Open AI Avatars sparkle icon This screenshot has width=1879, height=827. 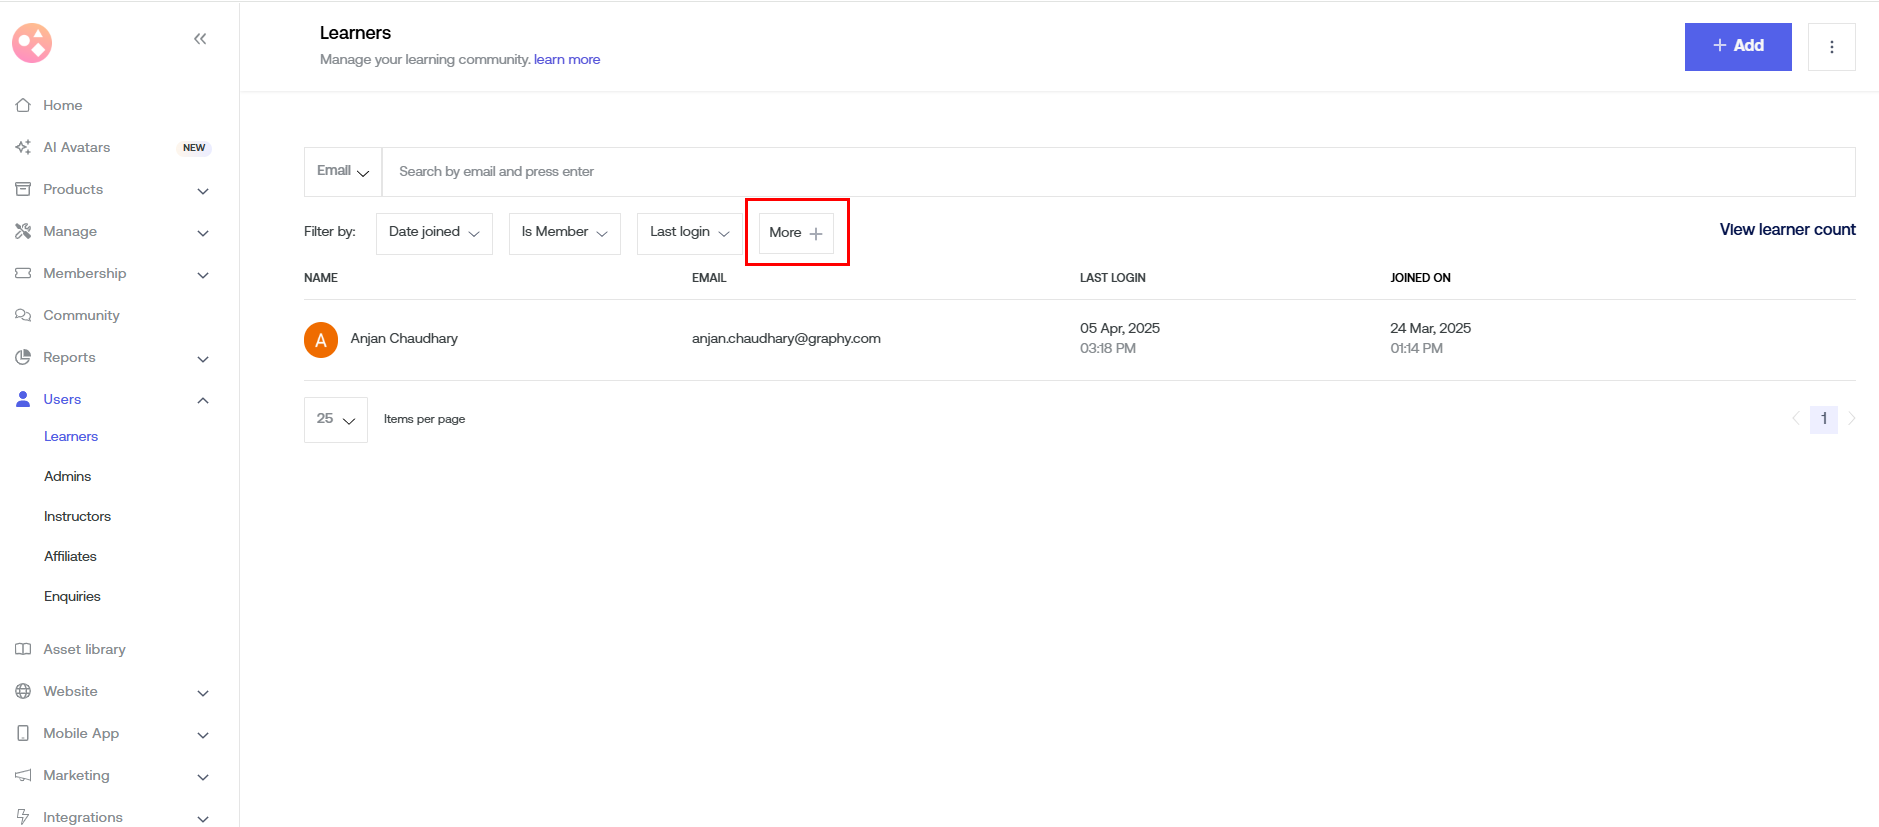click(23, 147)
